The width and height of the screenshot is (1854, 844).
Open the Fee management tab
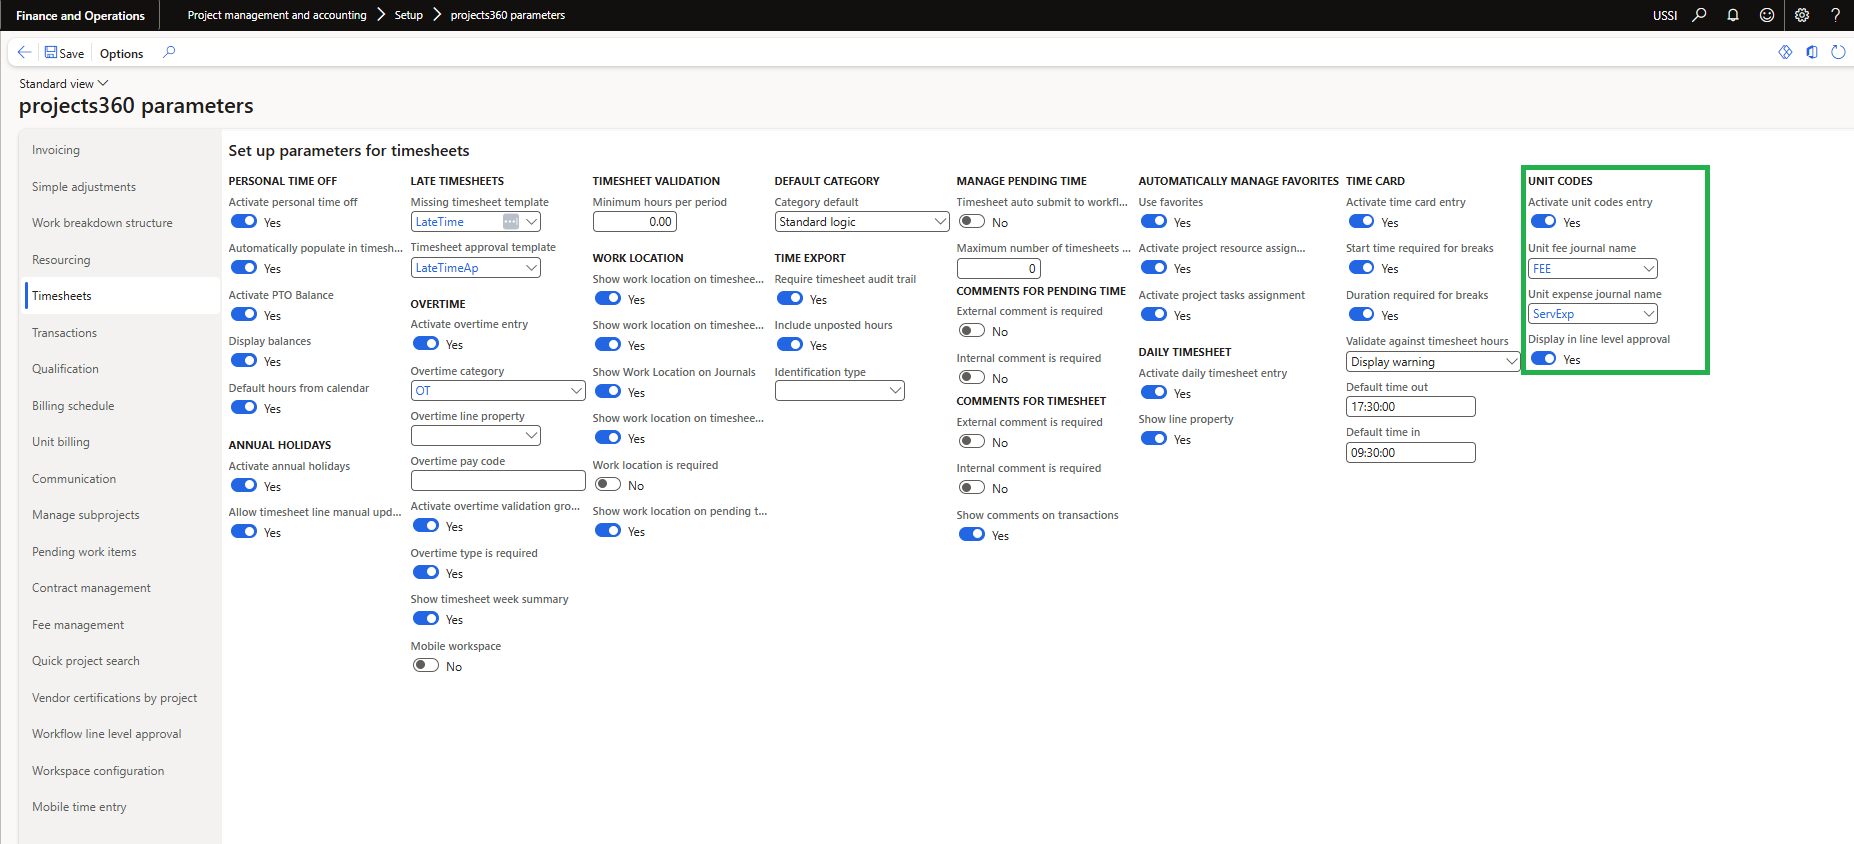tap(78, 625)
